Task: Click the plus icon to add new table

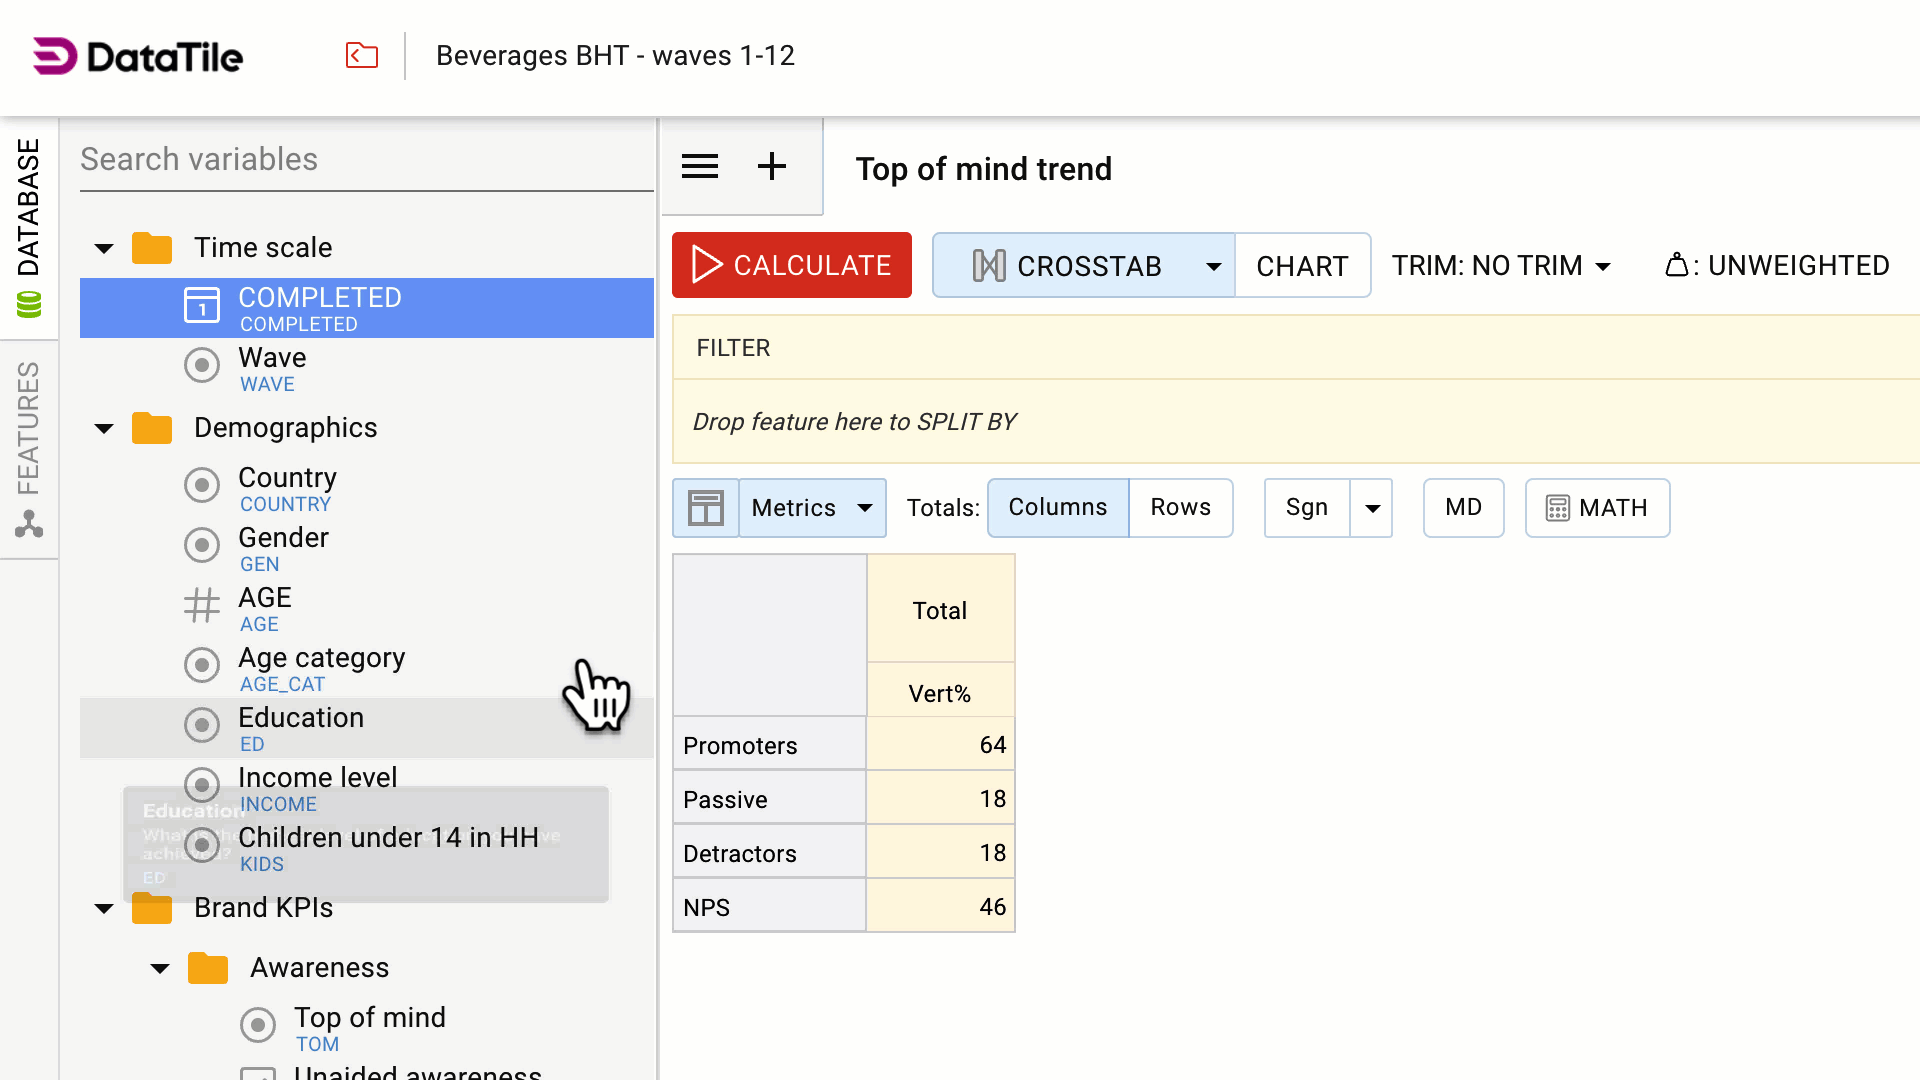Action: pos(771,166)
